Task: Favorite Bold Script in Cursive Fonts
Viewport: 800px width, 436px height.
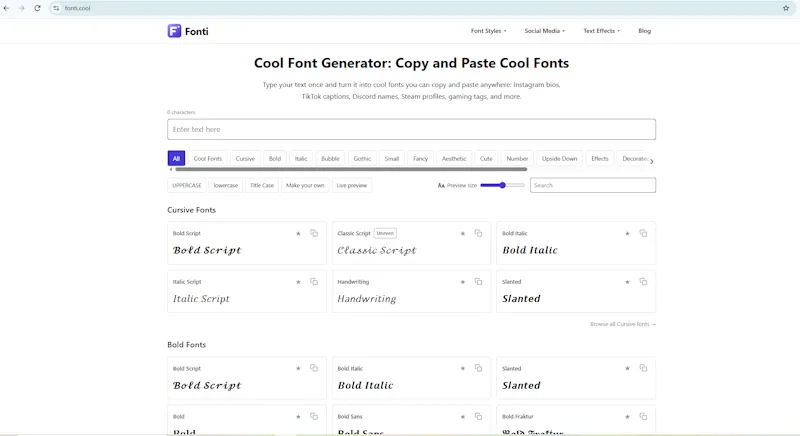Action: pos(298,234)
